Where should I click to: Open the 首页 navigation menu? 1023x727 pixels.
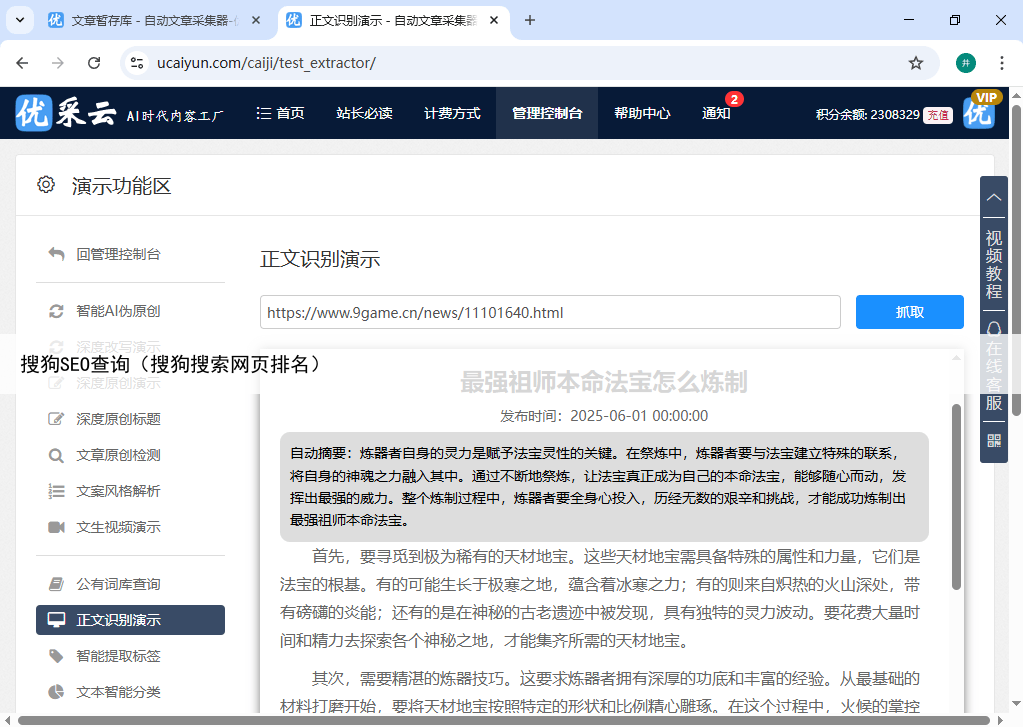coord(280,113)
